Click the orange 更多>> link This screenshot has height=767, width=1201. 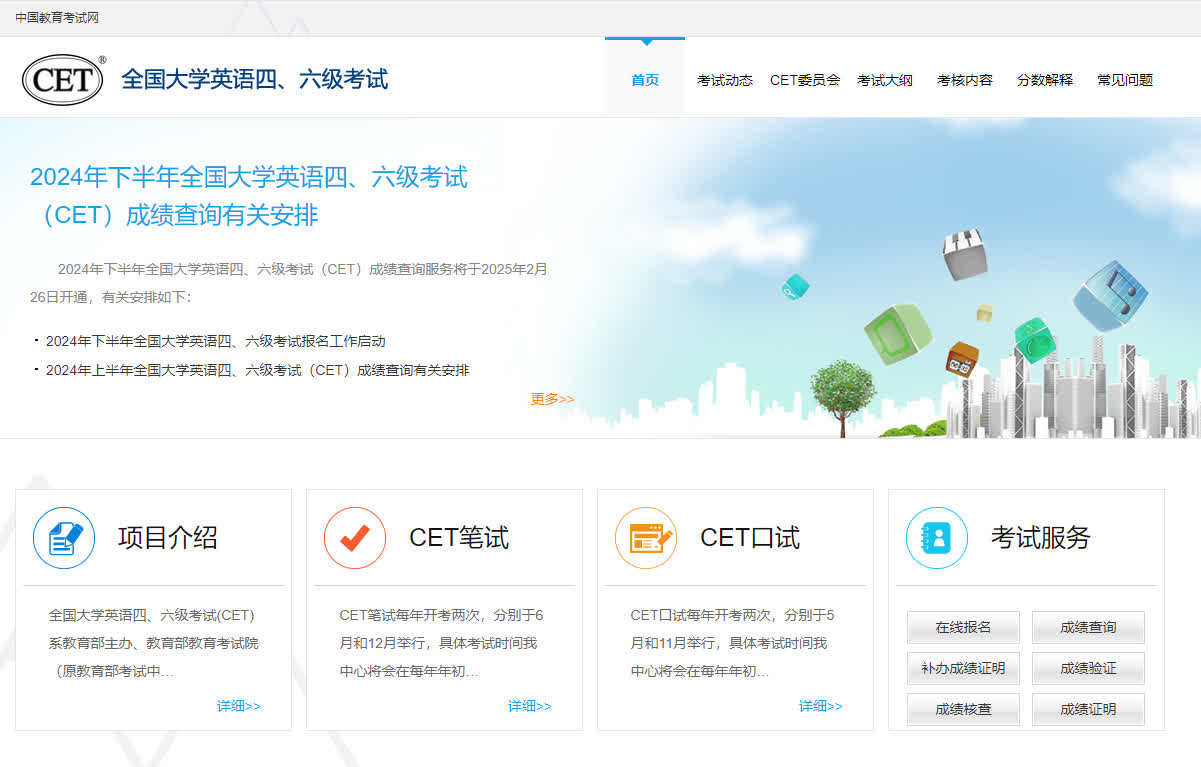pyautogui.click(x=552, y=399)
